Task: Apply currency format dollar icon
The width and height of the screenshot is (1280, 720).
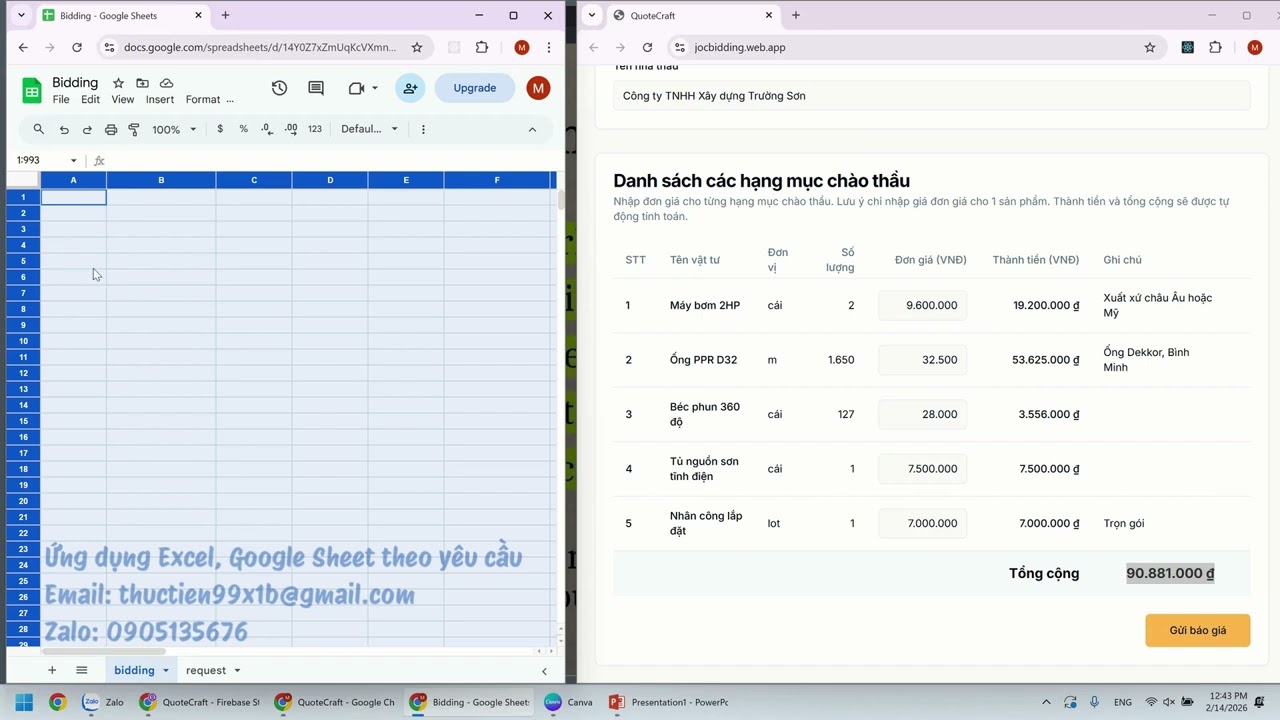Action: click(x=220, y=129)
